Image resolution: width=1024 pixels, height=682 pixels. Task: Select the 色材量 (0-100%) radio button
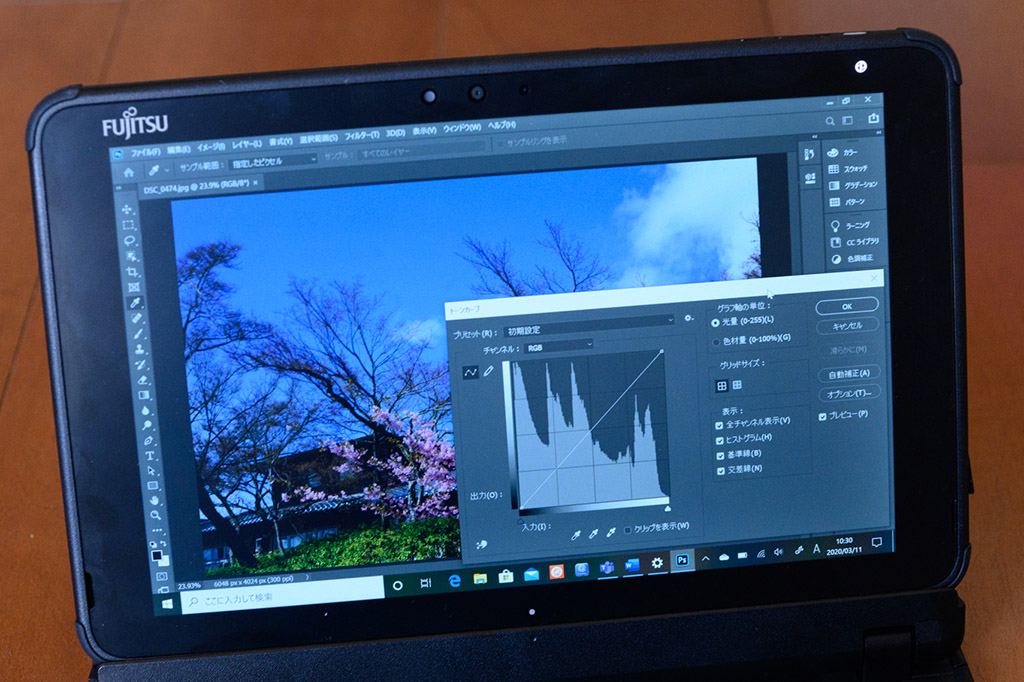coord(716,340)
